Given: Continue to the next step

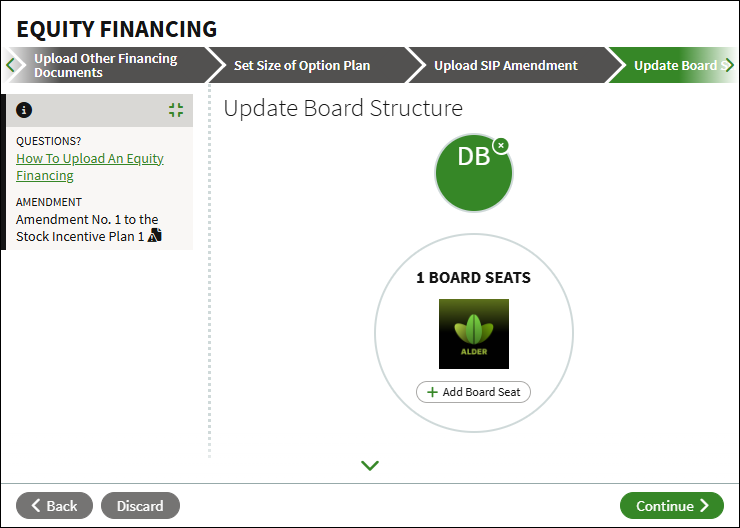Looking at the screenshot, I should point(672,506).
